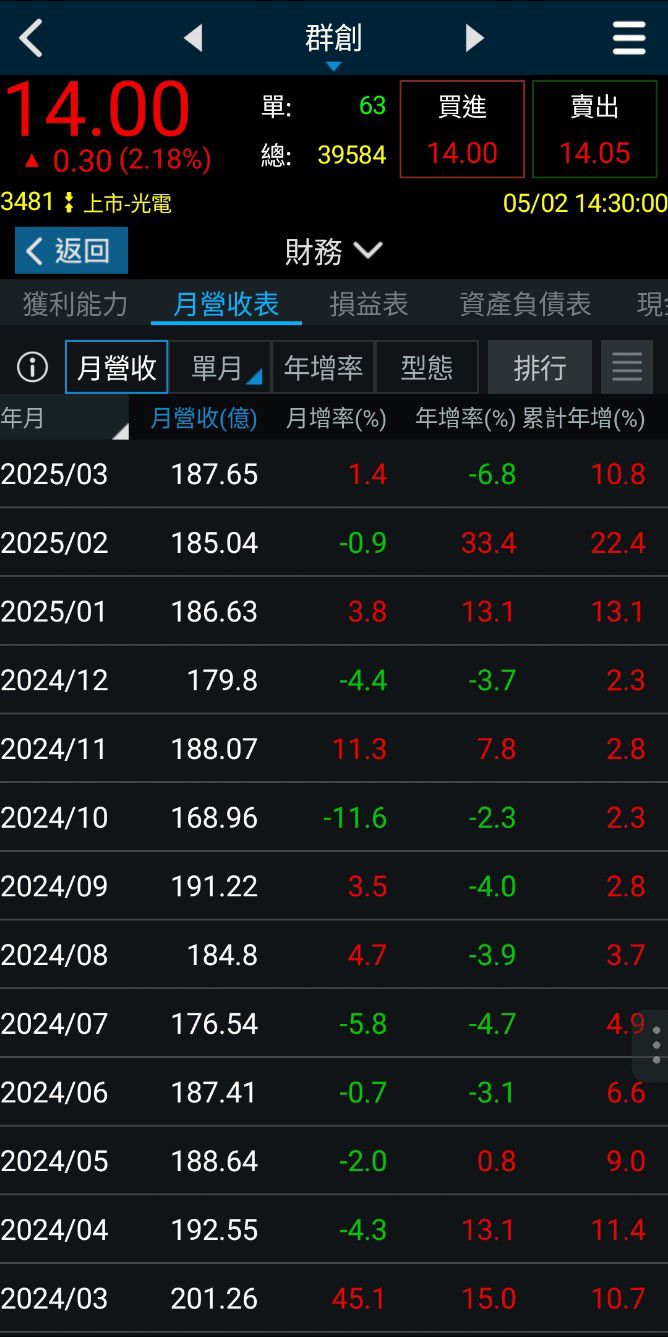Viewport: 668px width, 1337px height.
Task: Click the 月營收(億) column header
Action: (x=203, y=418)
